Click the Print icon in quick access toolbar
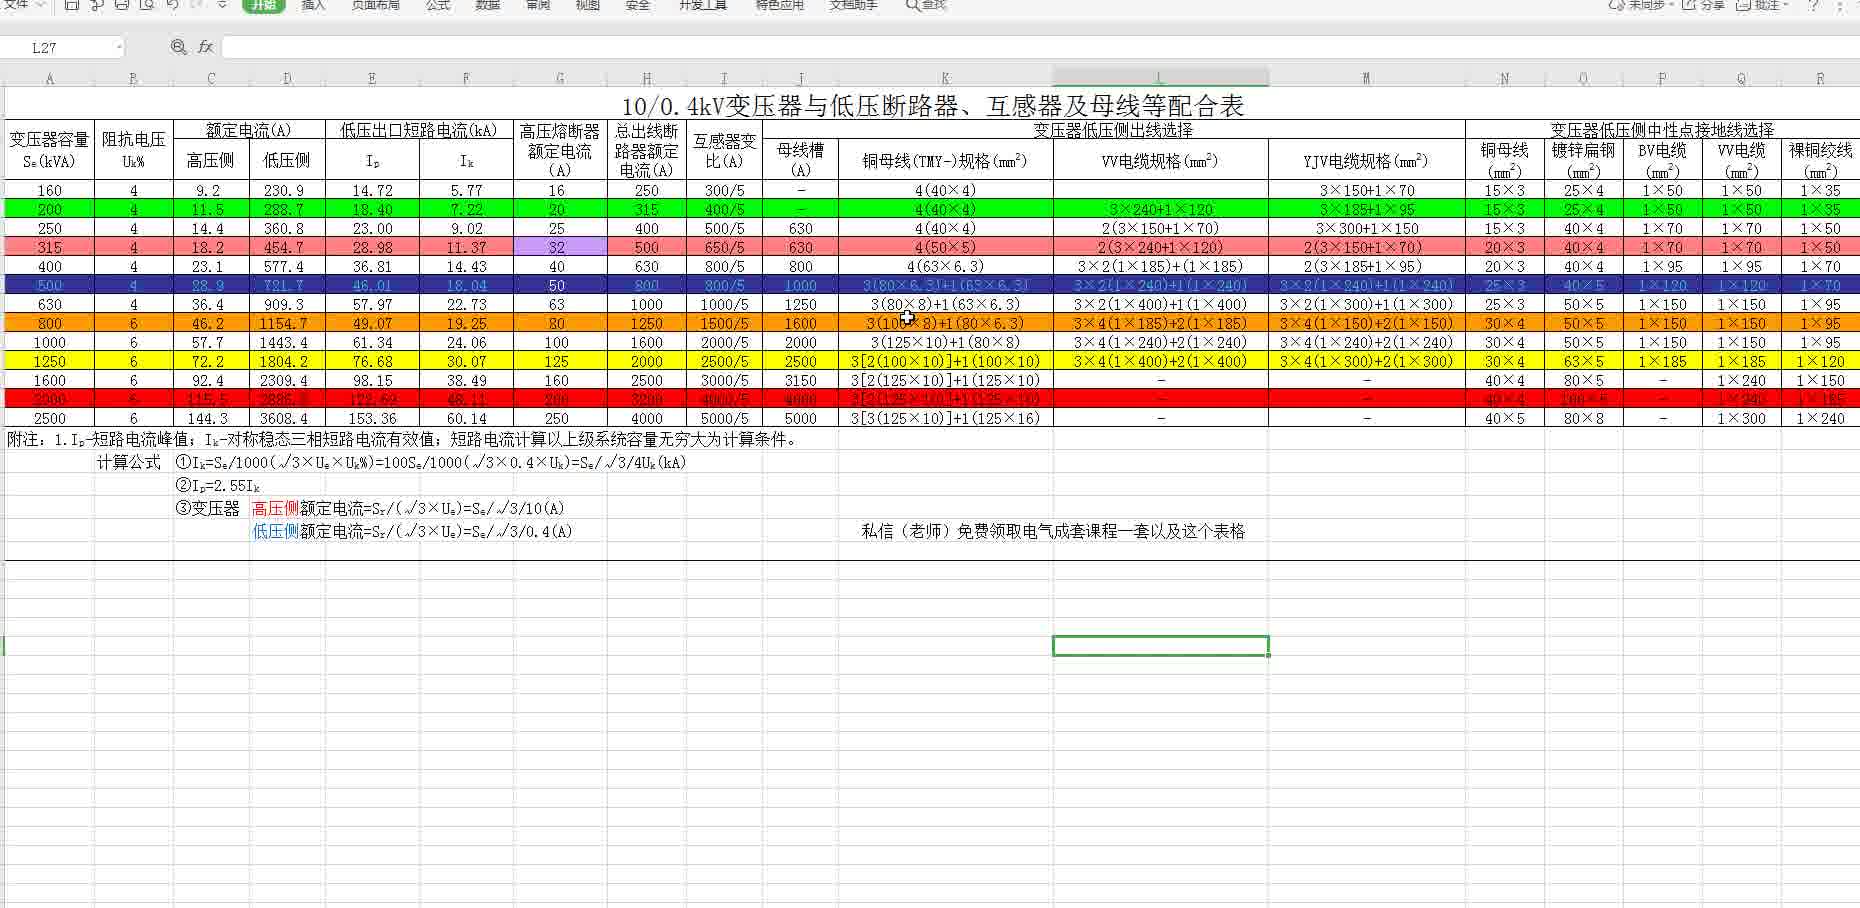Screen dimensions: 1860x908 (x=122, y=5)
